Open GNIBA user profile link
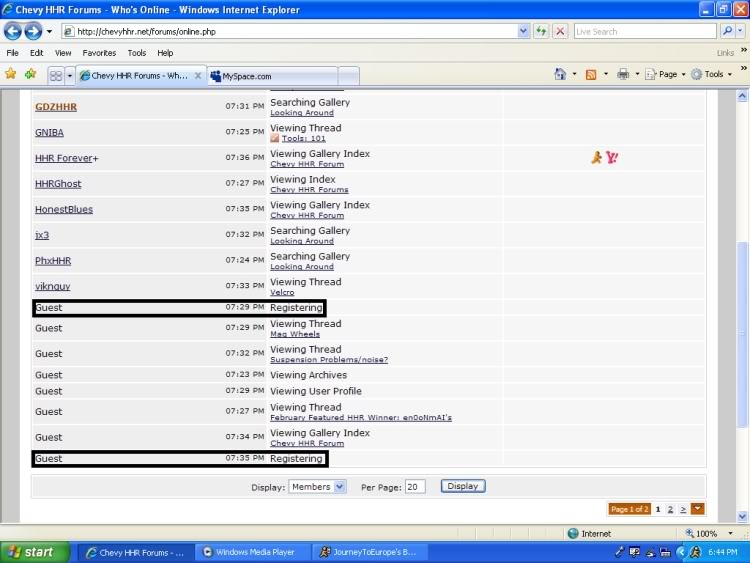The width and height of the screenshot is (750, 563). [x=49, y=132]
